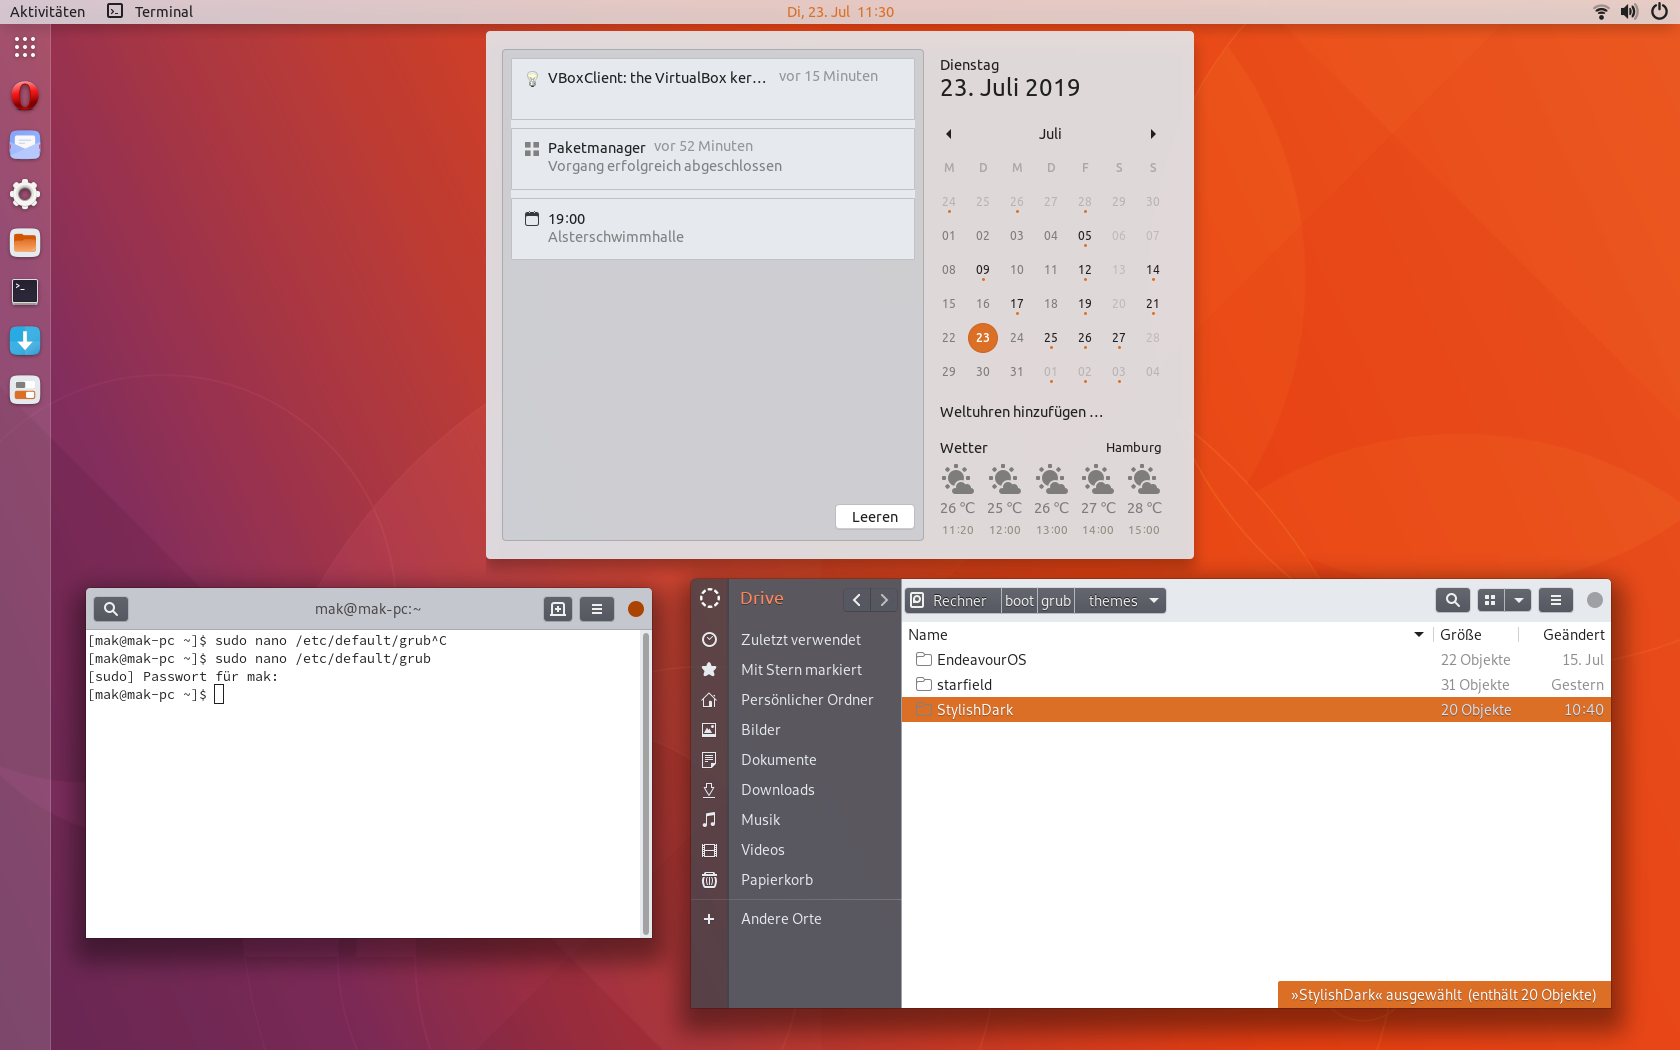The image size is (1680, 1050).
Task: Click the new tab icon in terminal
Action: [x=558, y=609]
